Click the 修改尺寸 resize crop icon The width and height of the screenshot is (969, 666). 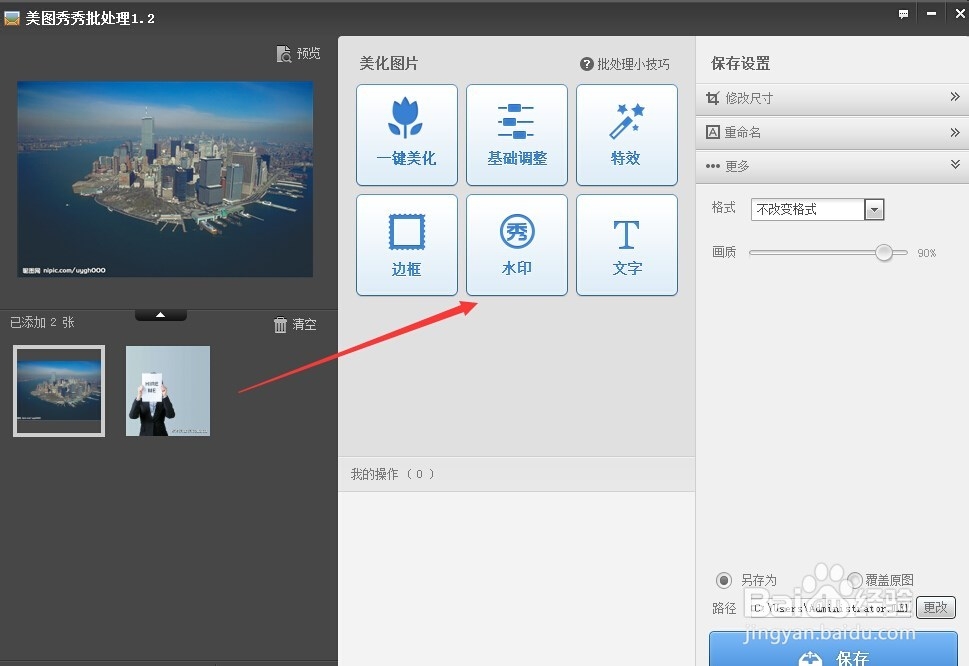[712, 97]
